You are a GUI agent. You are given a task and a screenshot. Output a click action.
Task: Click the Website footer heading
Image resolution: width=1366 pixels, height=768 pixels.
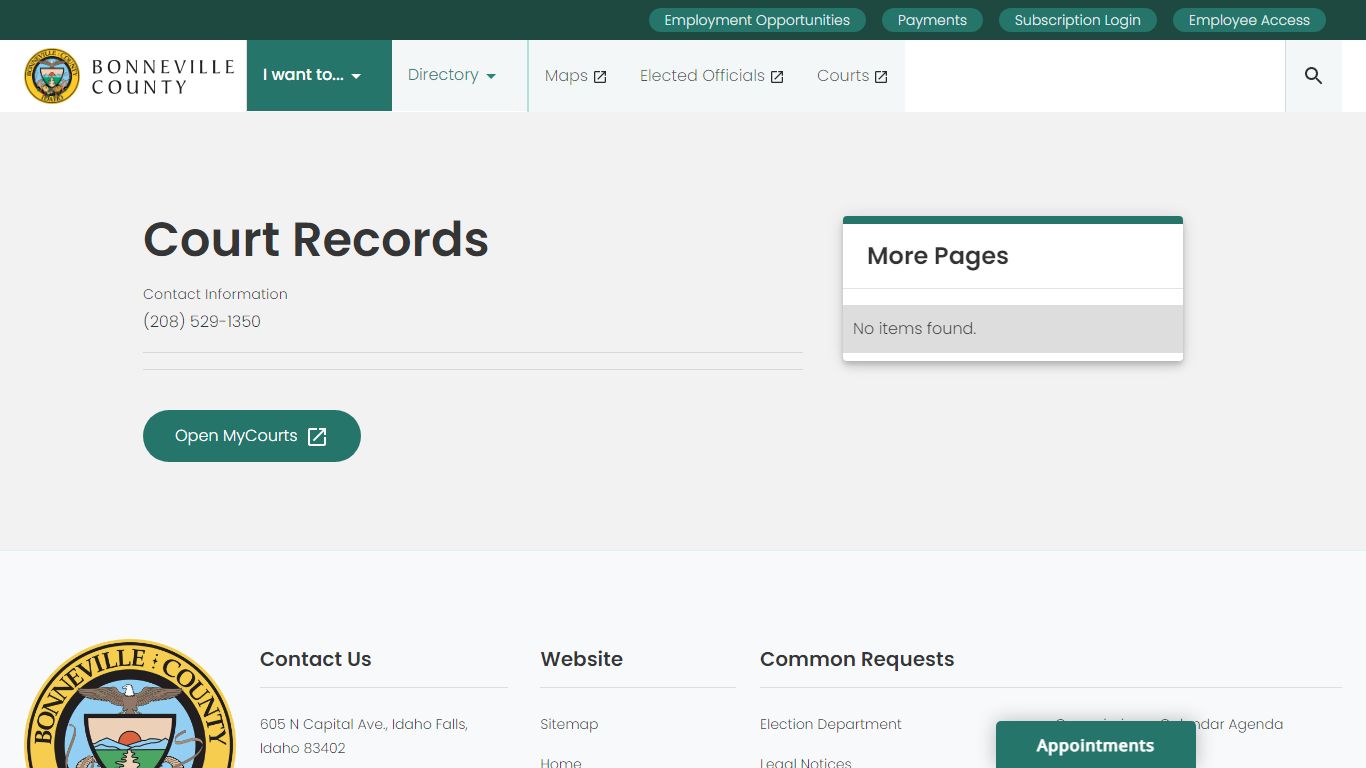(582, 659)
